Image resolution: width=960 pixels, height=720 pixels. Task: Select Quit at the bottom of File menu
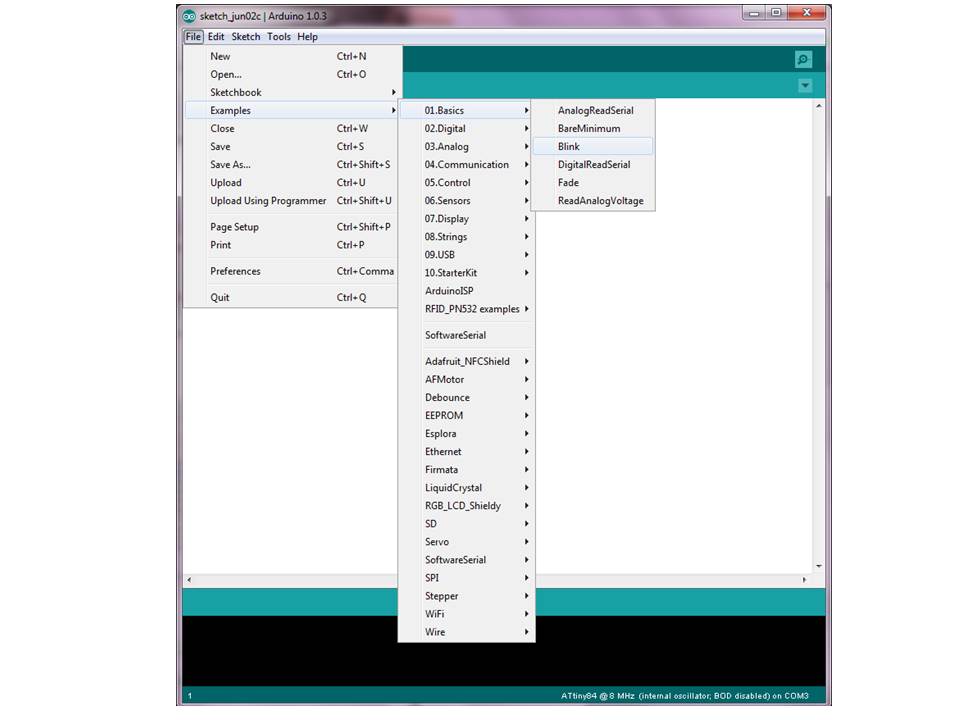click(x=219, y=297)
